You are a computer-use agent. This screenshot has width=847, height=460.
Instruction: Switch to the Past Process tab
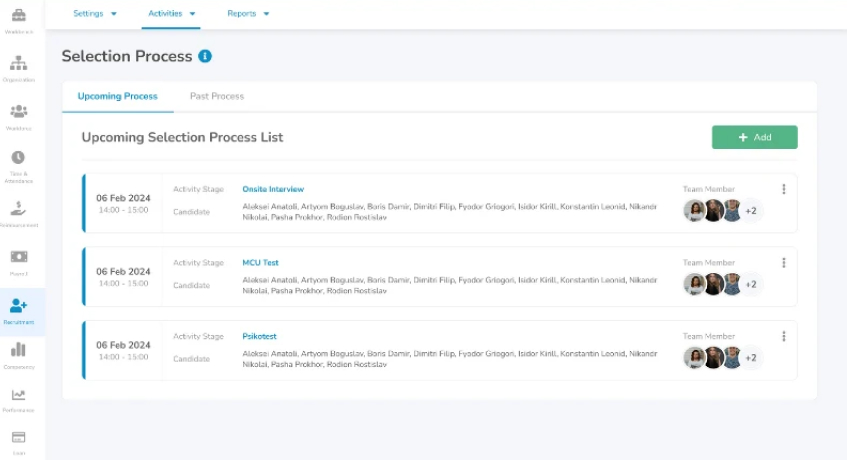tap(217, 96)
